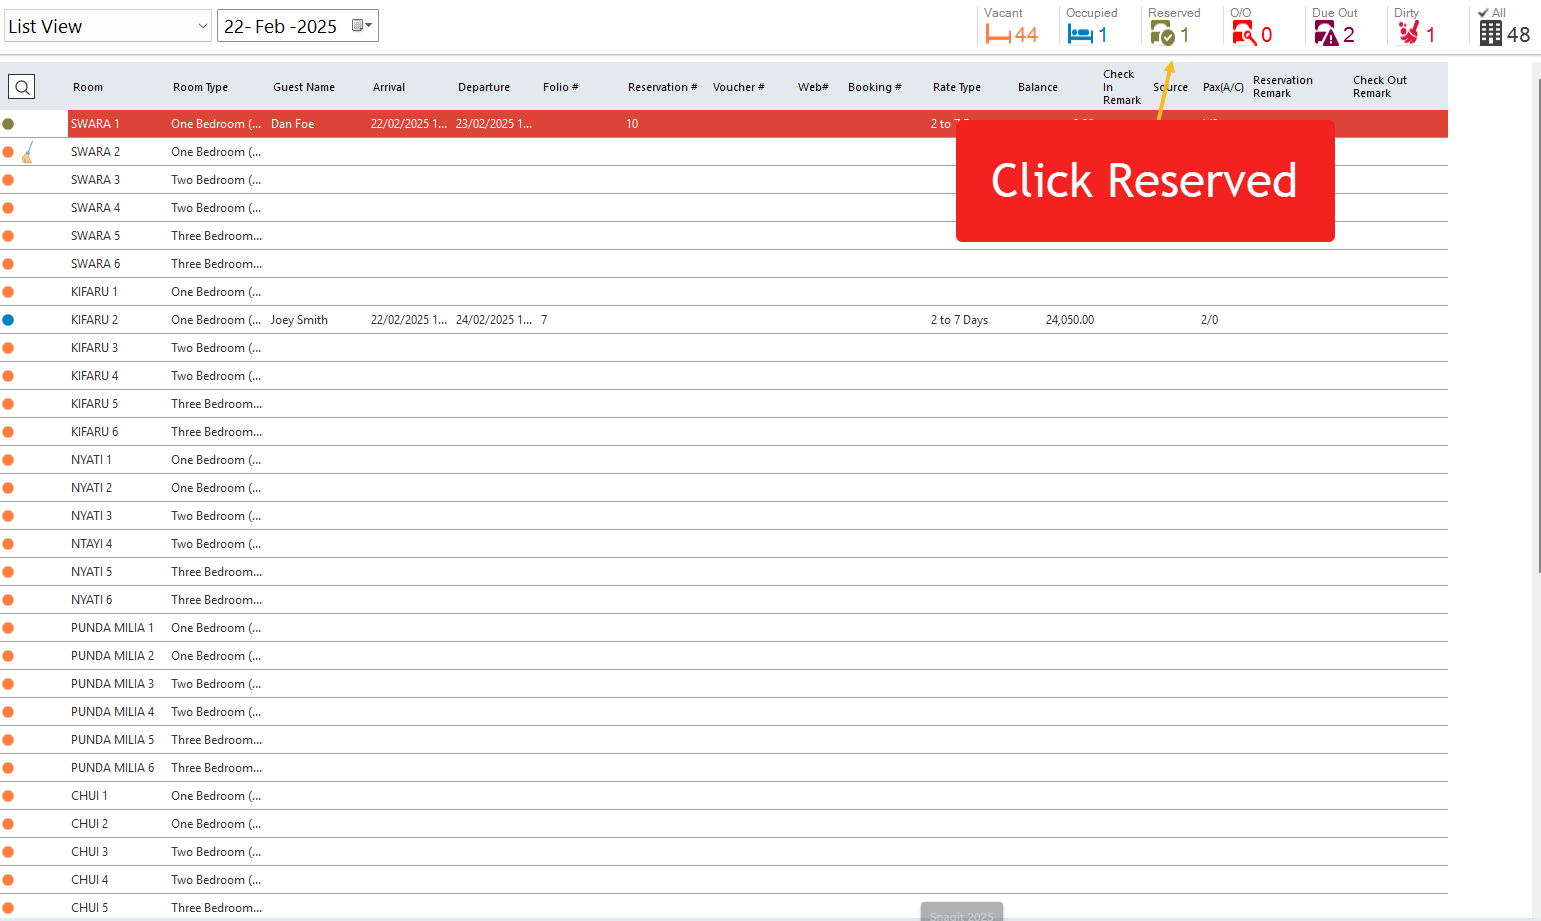The width and height of the screenshot is (1541, 921).
Task: Click the green status dot for SWARA 1
Action: (8, 124)
